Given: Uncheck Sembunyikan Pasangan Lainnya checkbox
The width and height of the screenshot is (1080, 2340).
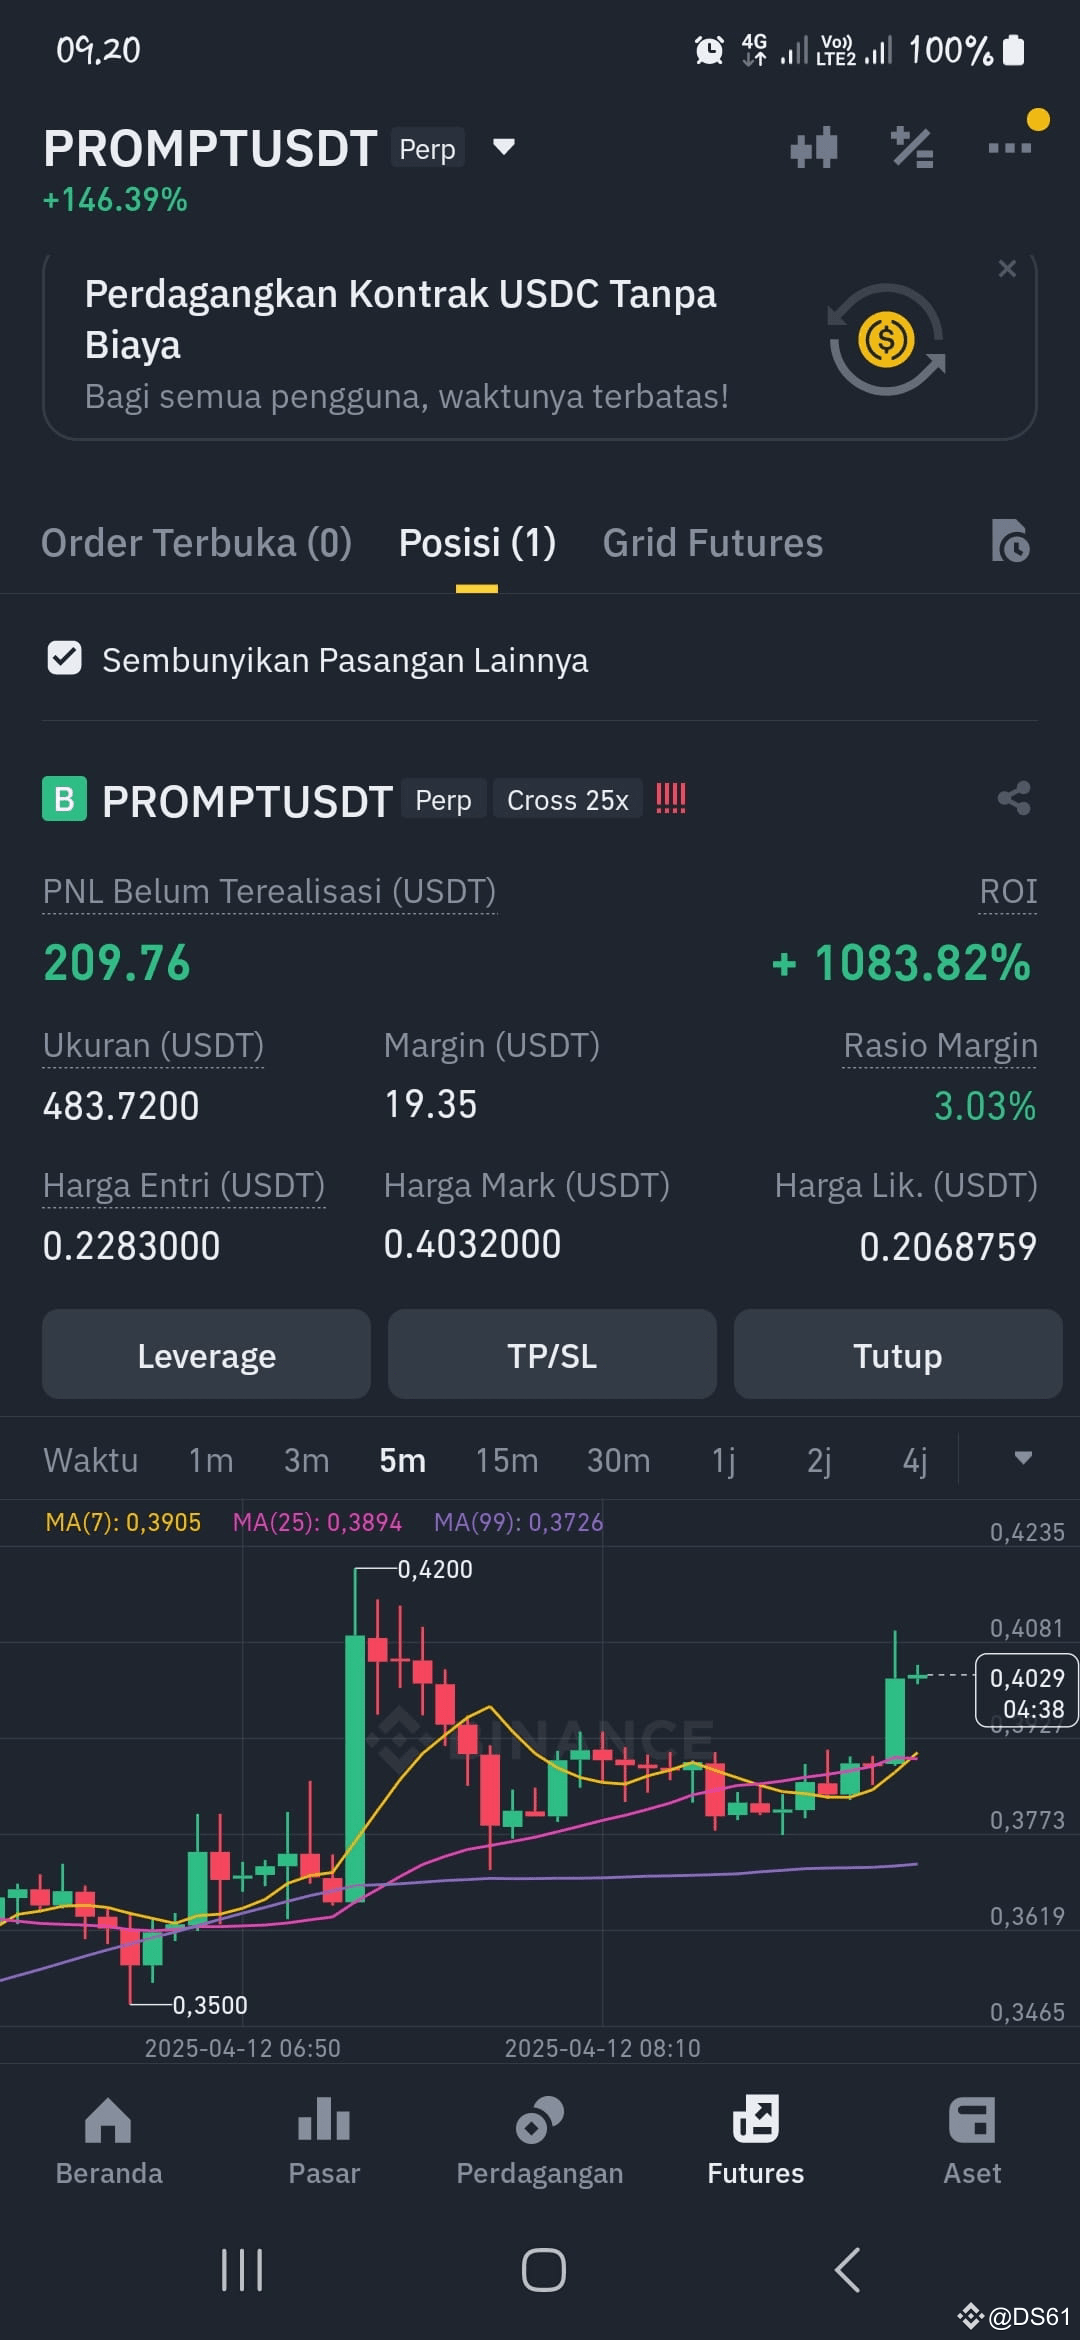Looking at the screenshot, I should coord(65,659).
